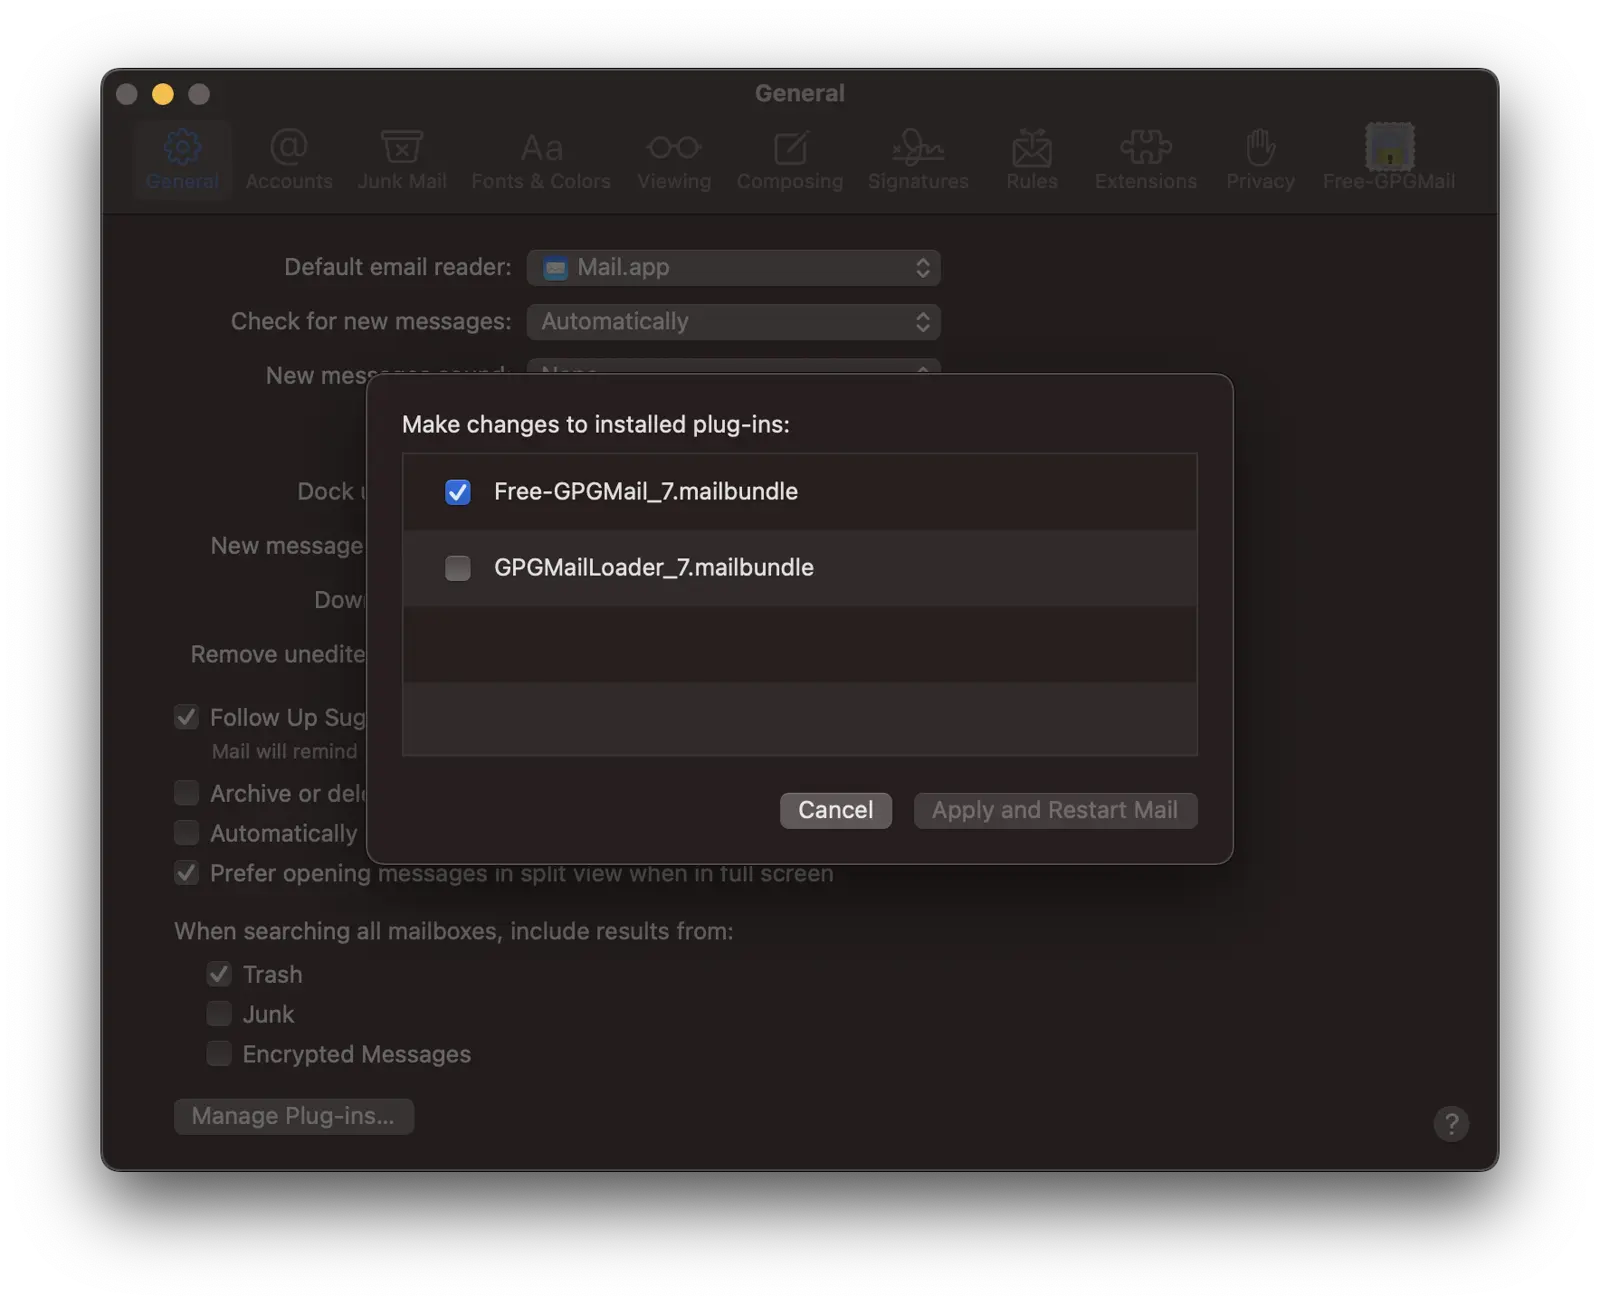Toggle Encrypted Messages search option
The image size is (1600, 1305).
[218, 1053]
